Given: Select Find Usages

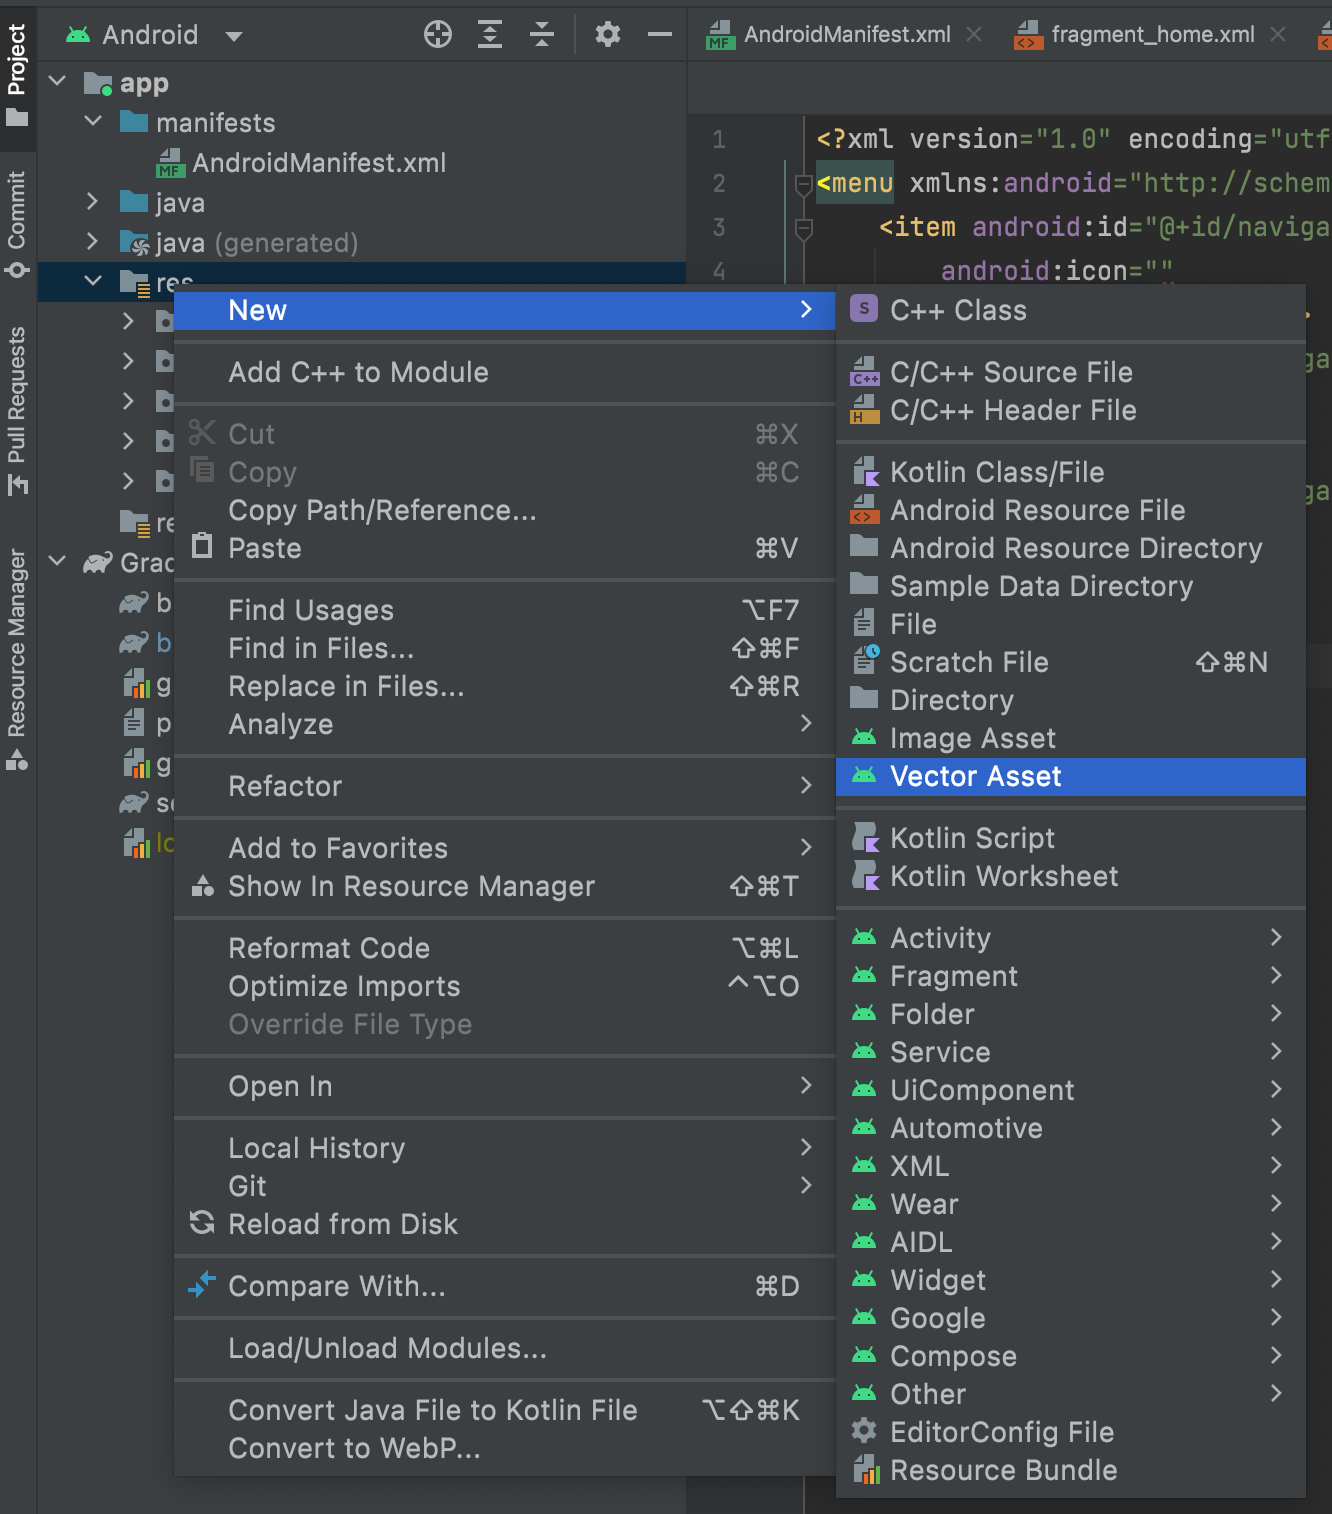Looking at the screenshot, I should click(505, 611).
